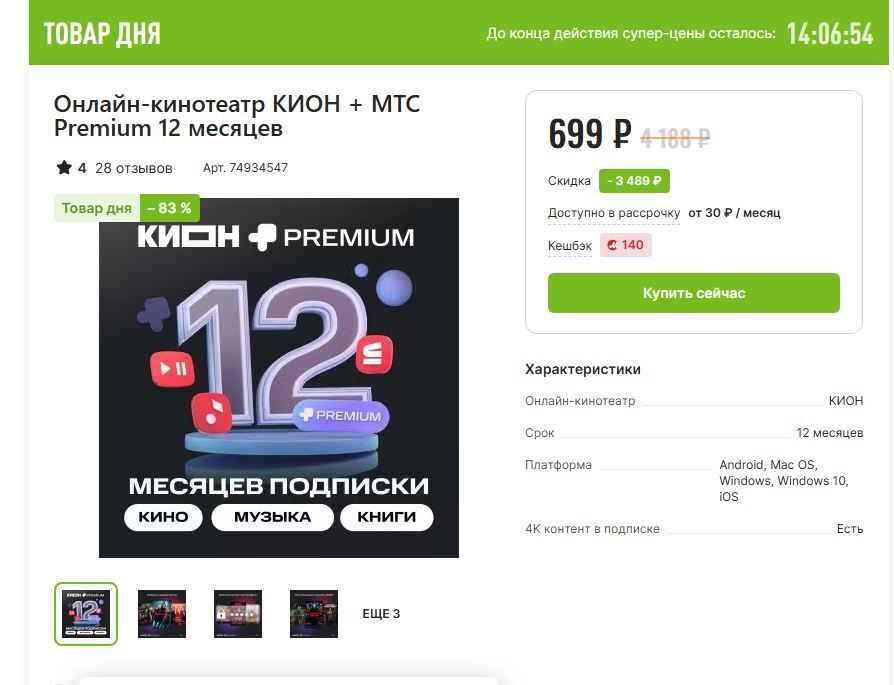The width and height of the screenshot is (894, 685).
Task: Click the article number Арт. 74934547
Action: click(x=245, y=168)
